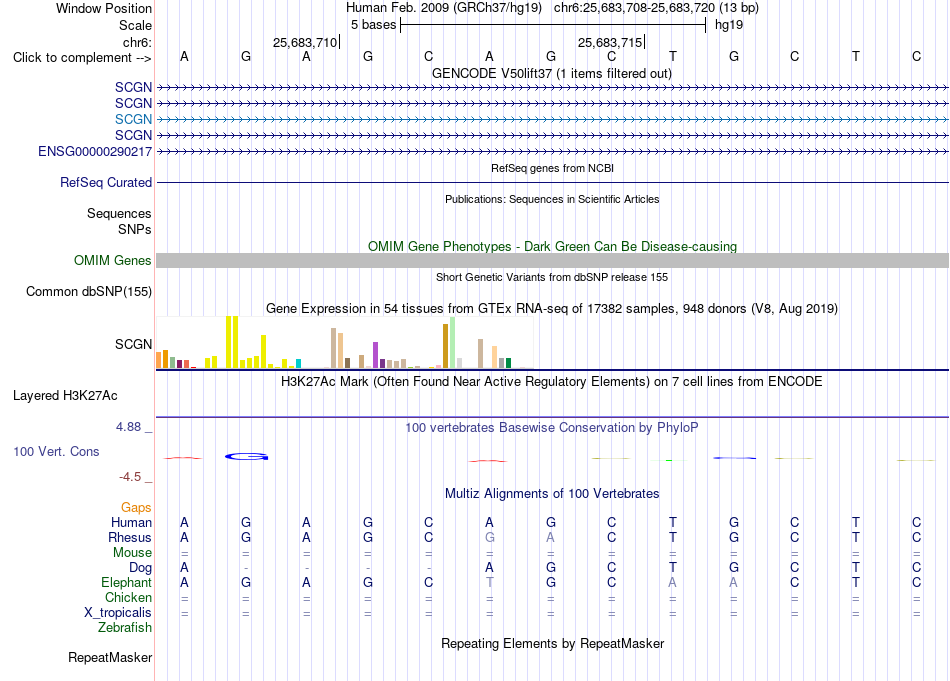Screen dimensions: 950x681
Task: Click the 'Sequences' track label
Action: [119, 213]
